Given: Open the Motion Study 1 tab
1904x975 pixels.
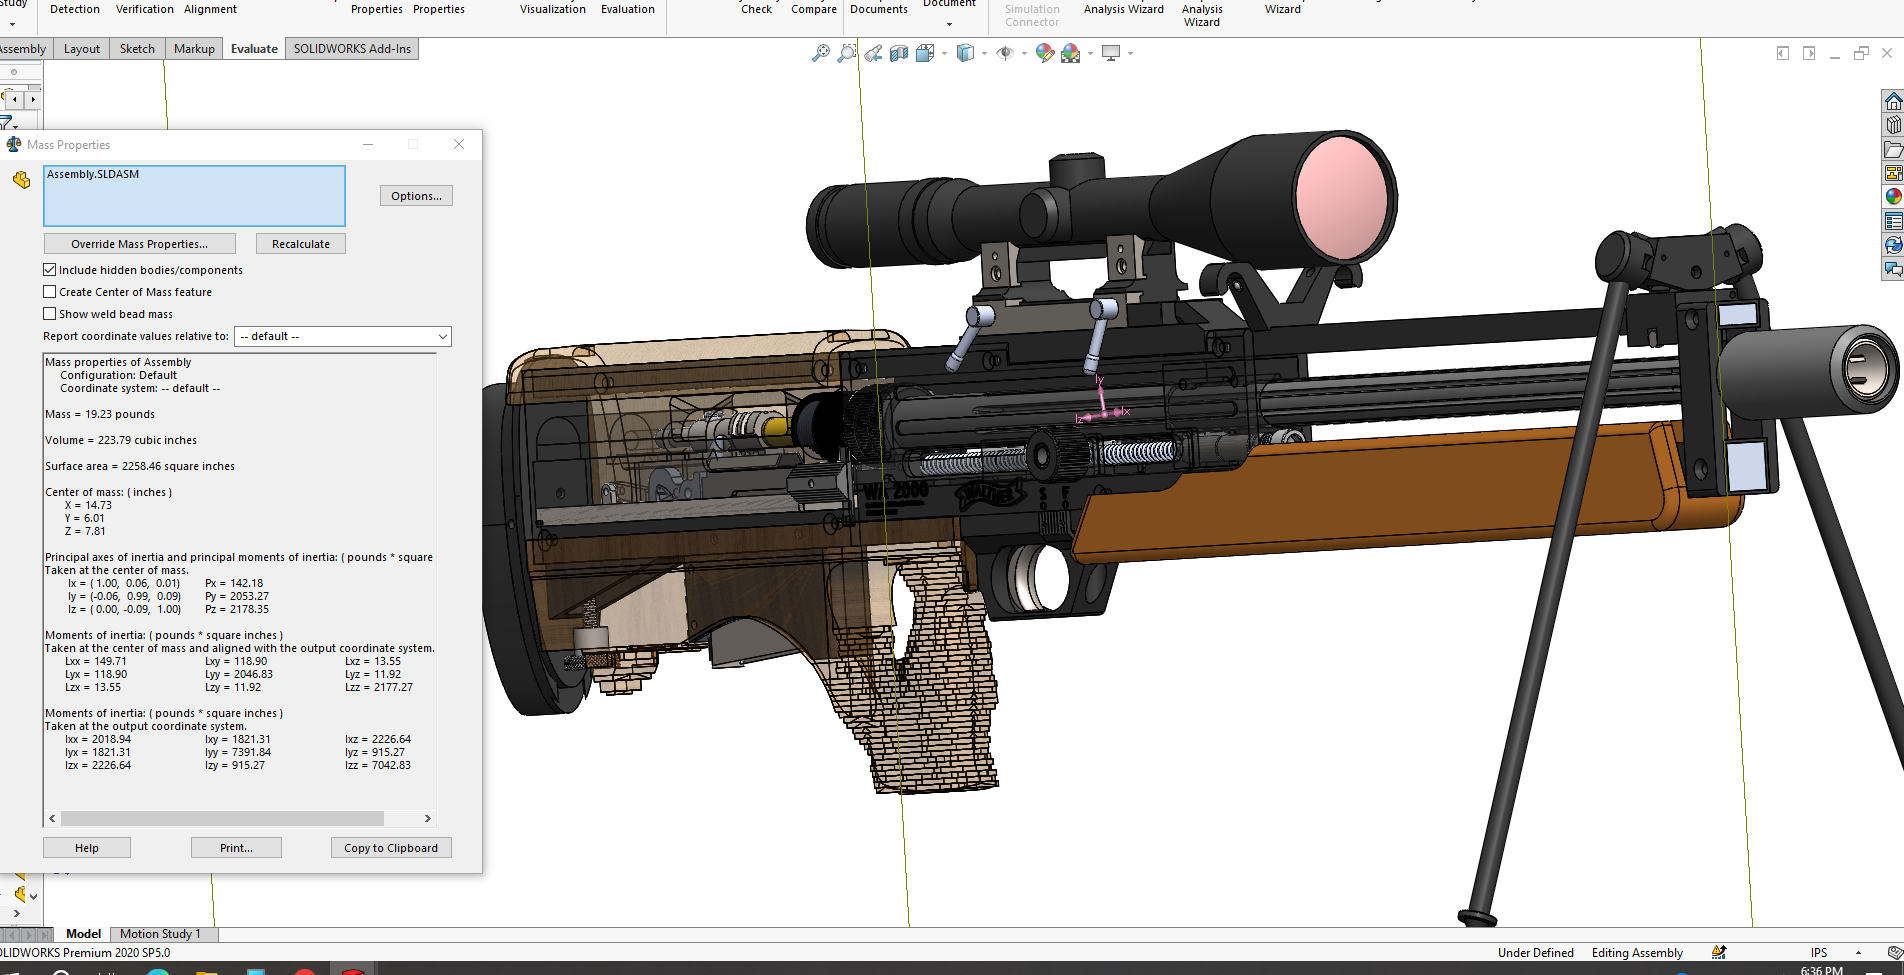Looking at the screenshot, I should [160, 934].
